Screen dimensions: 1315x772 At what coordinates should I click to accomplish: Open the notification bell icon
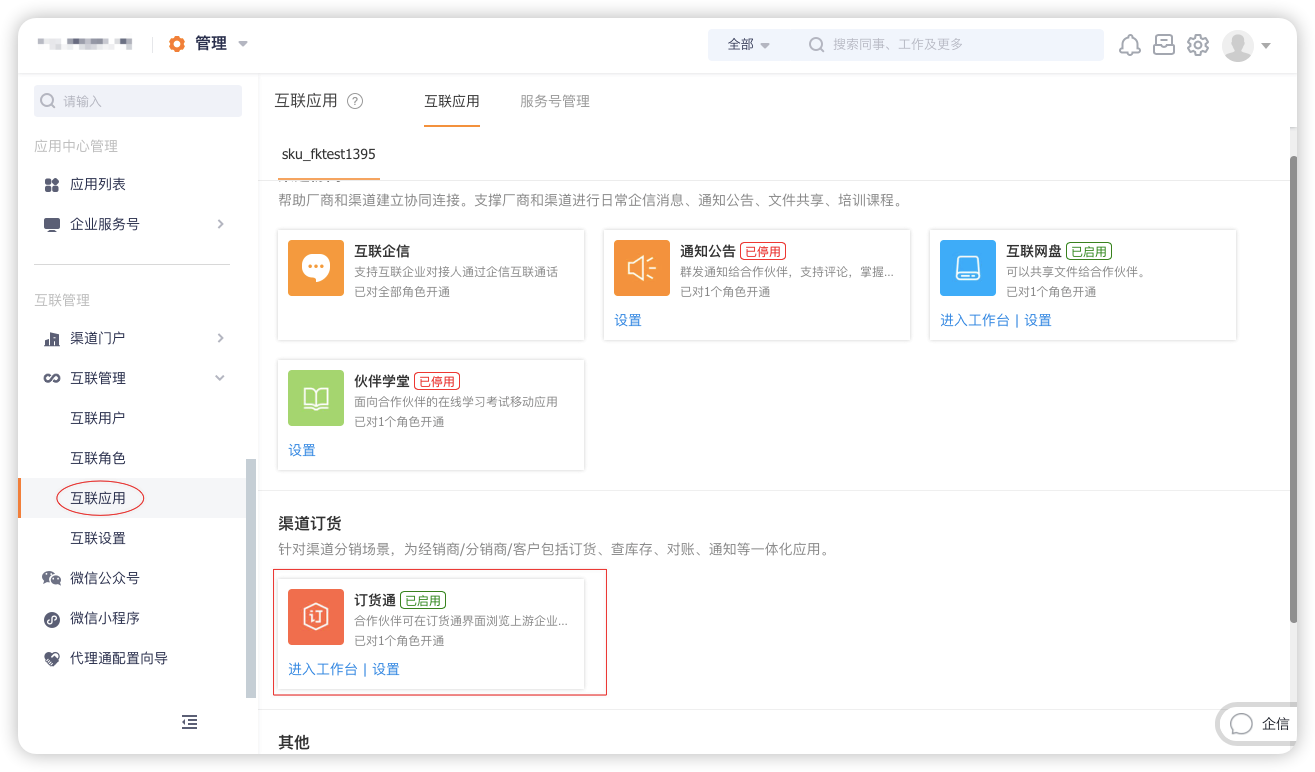pyautogui.click(x=1130, y=45)
